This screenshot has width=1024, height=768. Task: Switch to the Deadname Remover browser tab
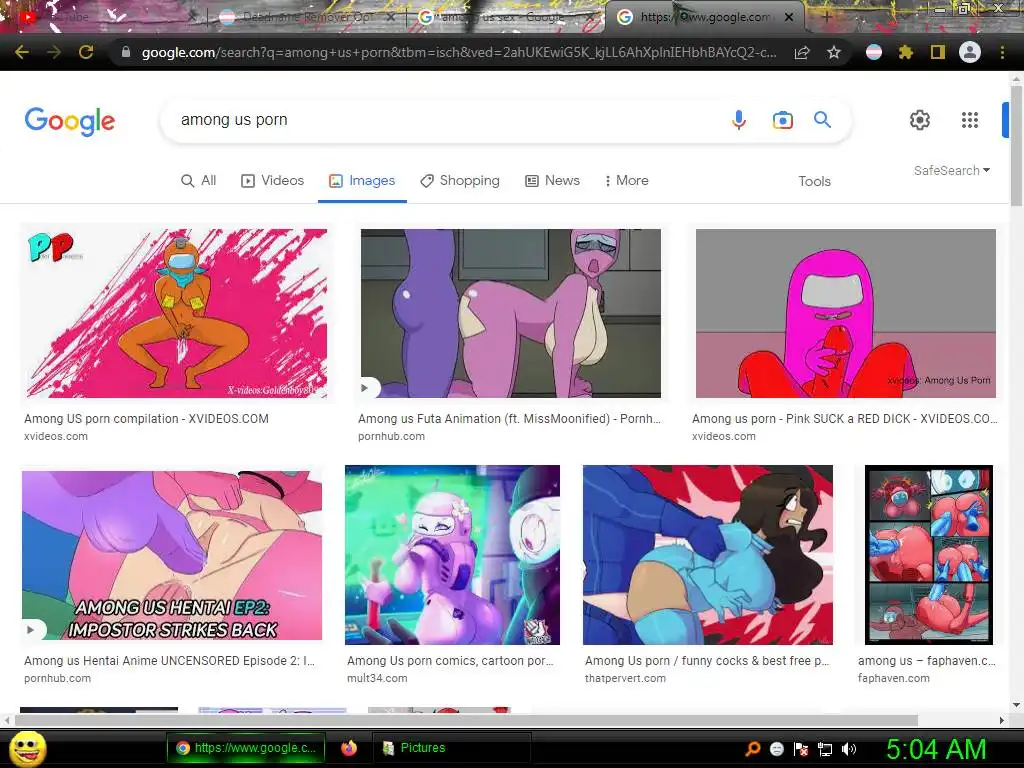click(305, 18)
